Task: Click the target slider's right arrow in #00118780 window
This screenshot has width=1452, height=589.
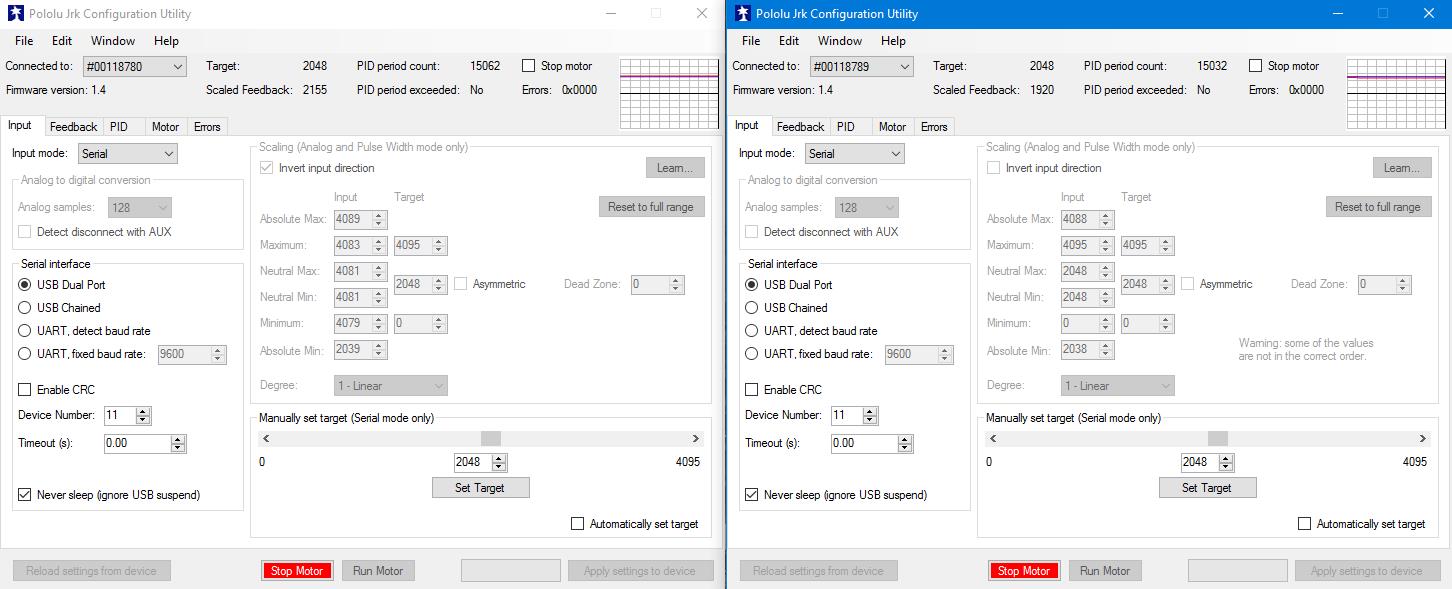Action: click(x=696, y=439)
